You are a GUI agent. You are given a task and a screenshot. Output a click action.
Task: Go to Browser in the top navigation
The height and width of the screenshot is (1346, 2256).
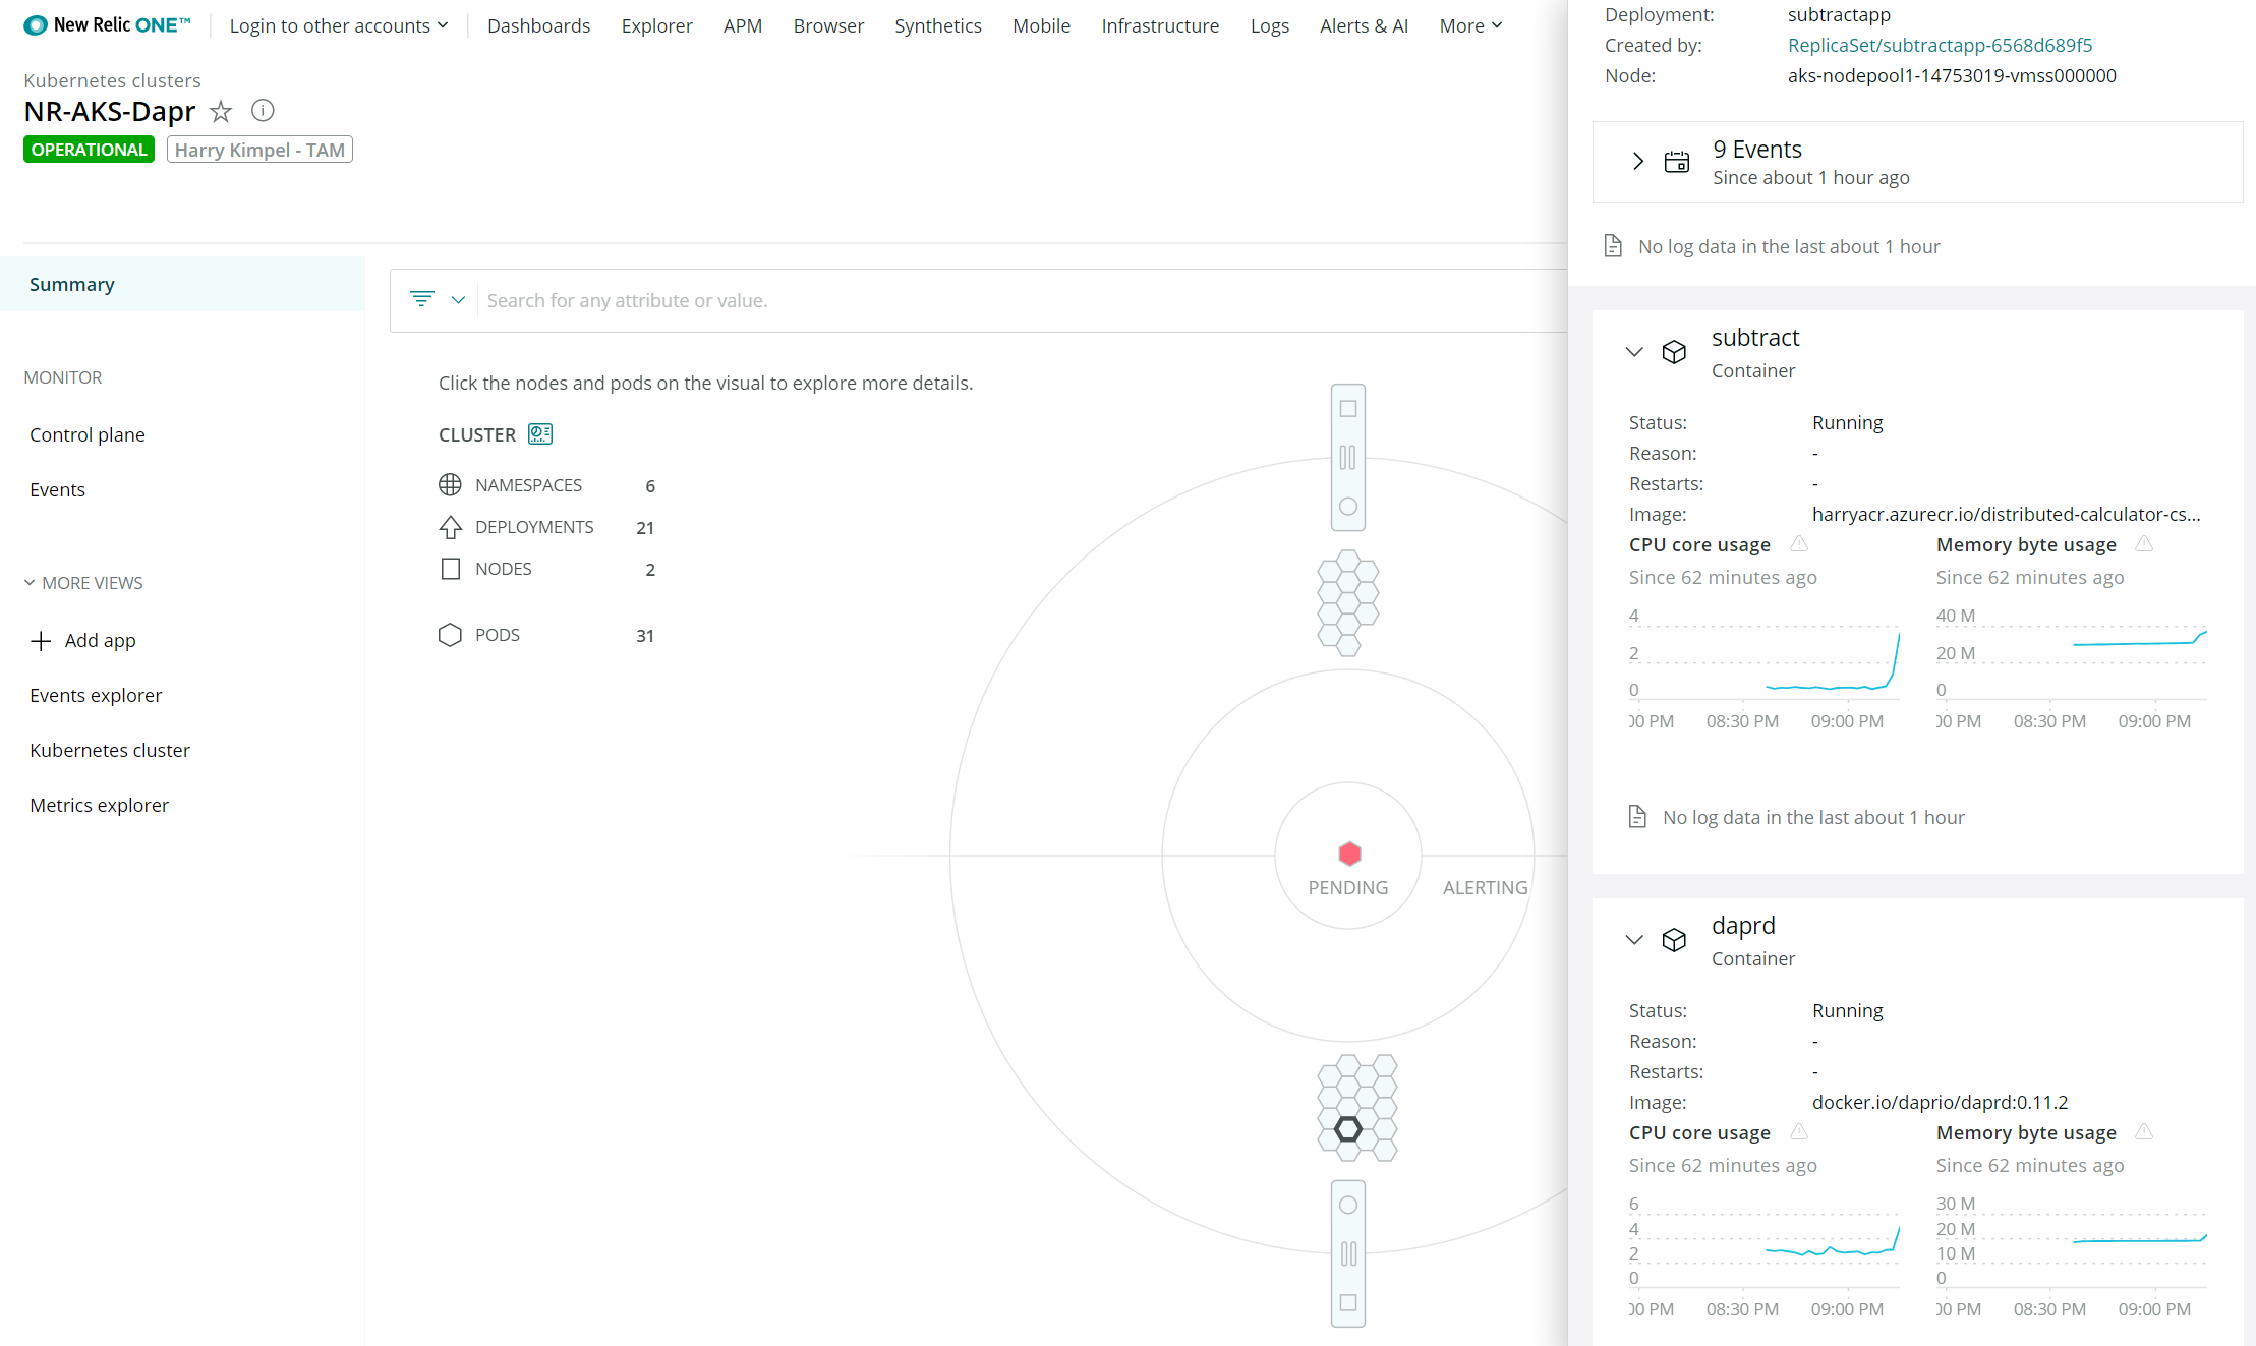(829, 26)
